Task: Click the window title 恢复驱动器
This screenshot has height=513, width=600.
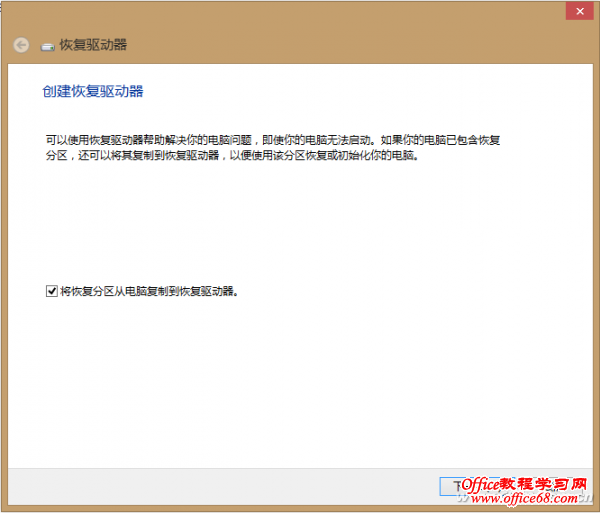Action: [93, 45]
